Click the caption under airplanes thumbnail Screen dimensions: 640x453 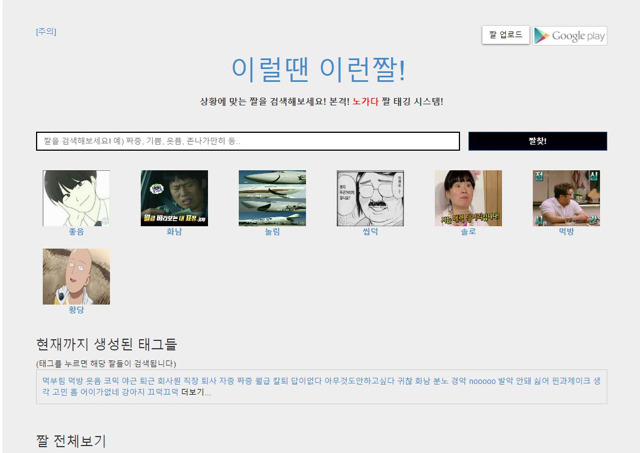pyautogui.click(x=272, y=231)
